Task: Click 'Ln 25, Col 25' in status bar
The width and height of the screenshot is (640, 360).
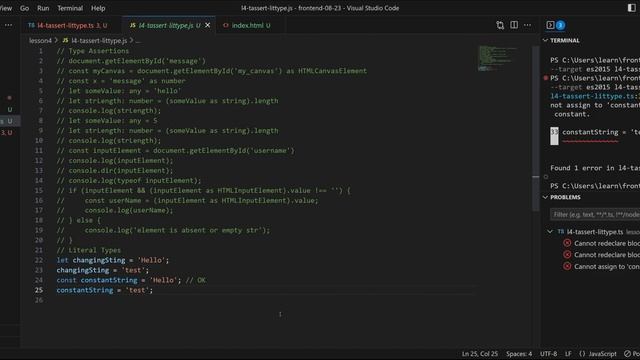Action: coord(480,354)
